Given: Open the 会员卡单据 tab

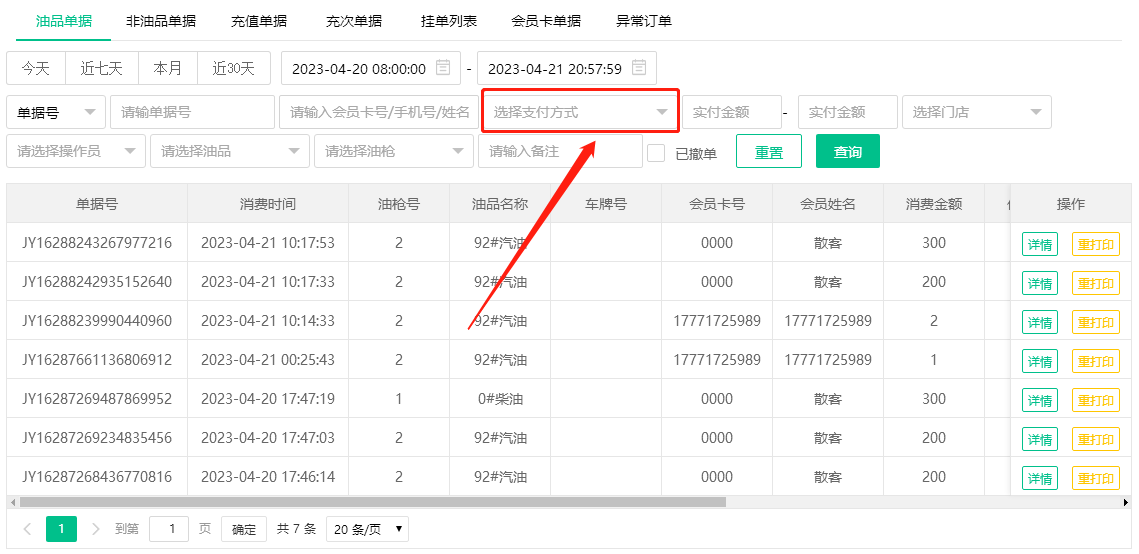Looking at the screenshot, I should (x=546, y=21).
